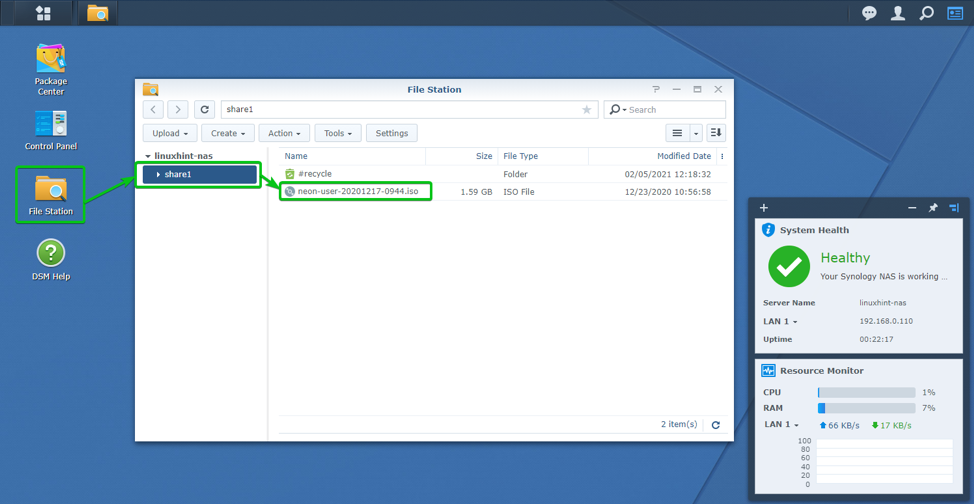This screenshot has width=974, height=504.
Task: Toggle the widgets panel icon in taskbar
Action: point(955,13)
